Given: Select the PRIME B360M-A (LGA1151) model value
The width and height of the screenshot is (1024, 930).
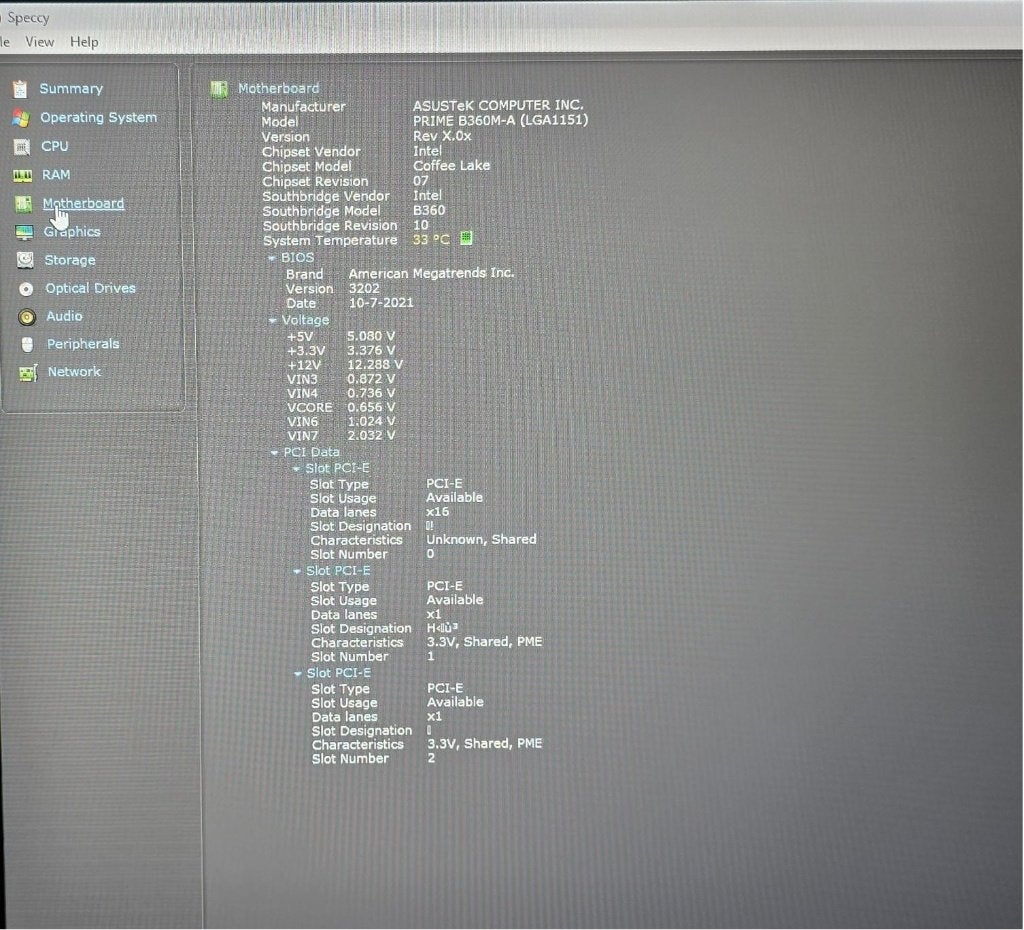Looking at the screenshot, I should click(500, 120).
